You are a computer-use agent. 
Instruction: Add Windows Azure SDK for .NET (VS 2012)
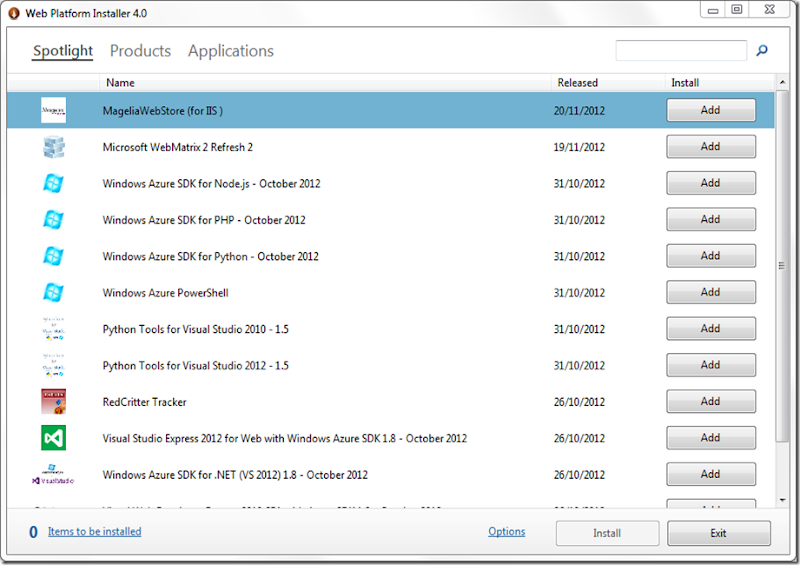[711, 475]
